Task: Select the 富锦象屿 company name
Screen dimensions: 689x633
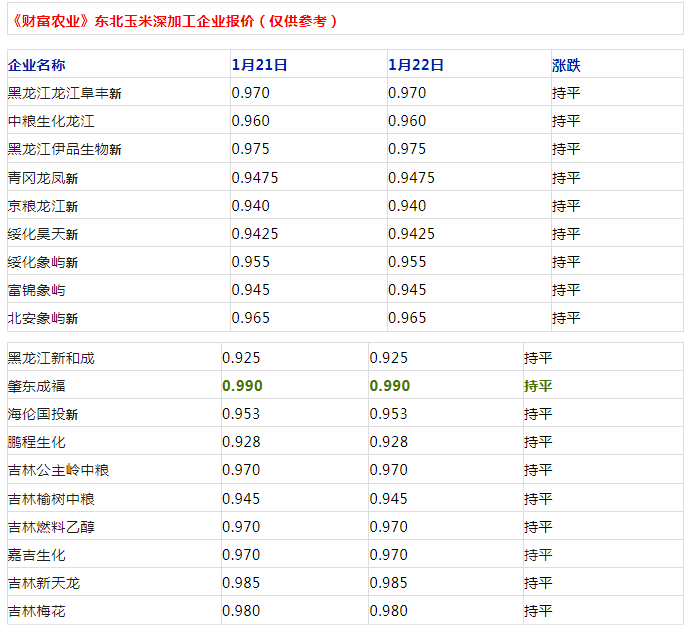Action: [37, 290]
